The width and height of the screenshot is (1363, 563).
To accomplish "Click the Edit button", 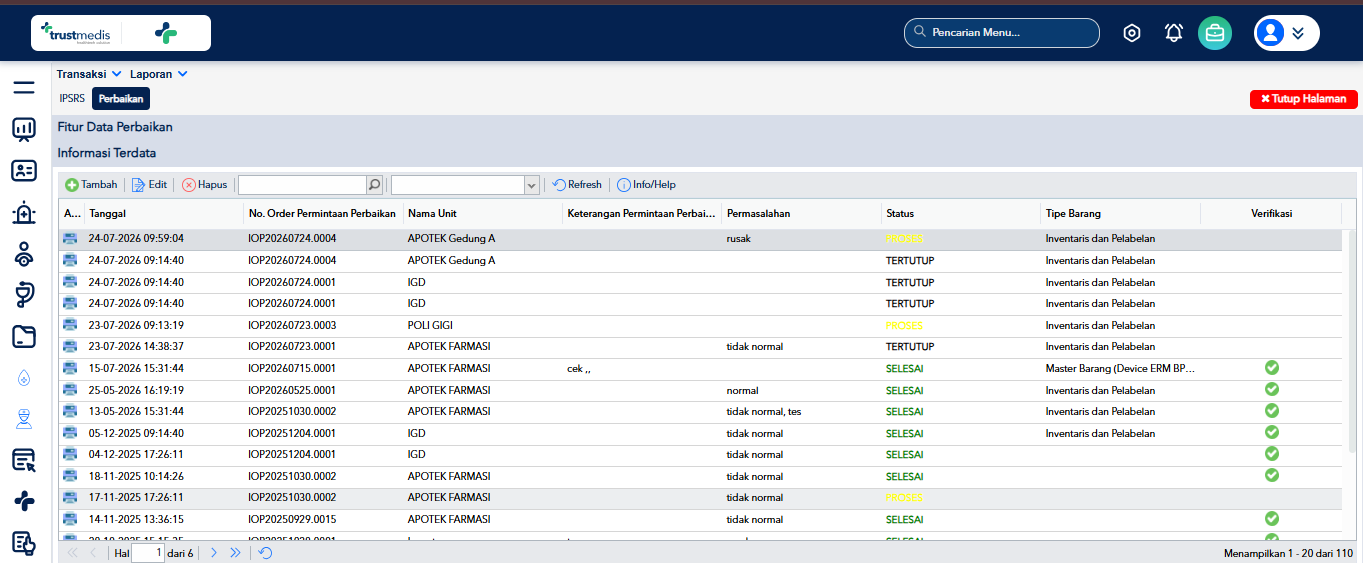I will click(x=149, y=185).
